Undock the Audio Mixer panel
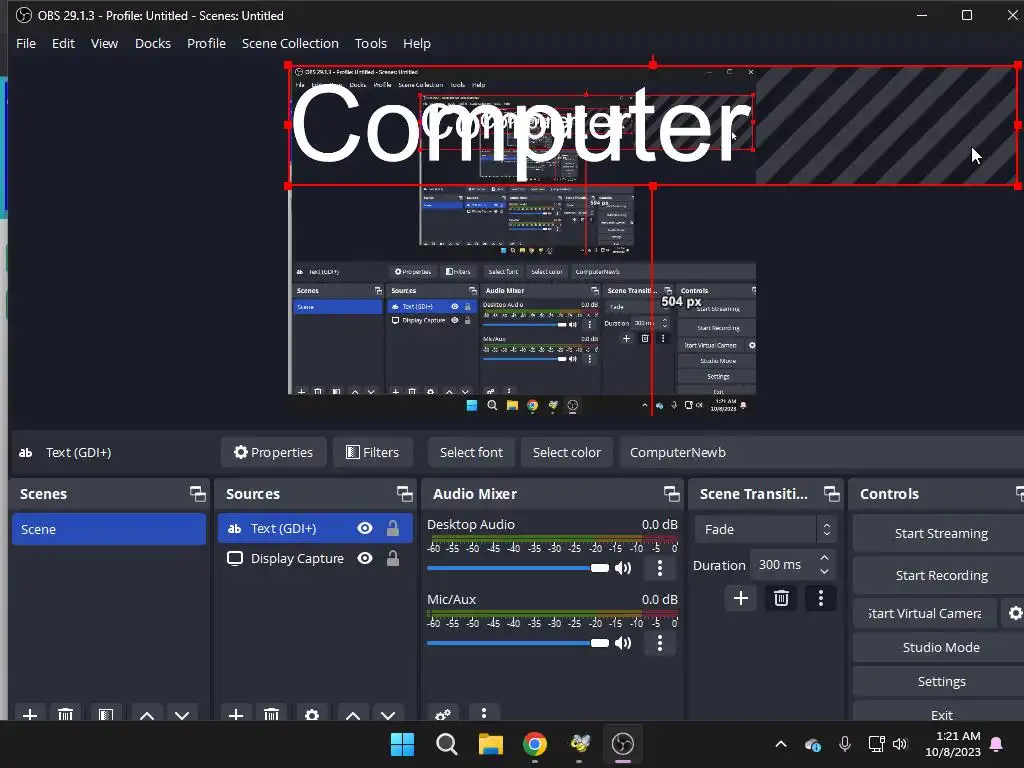The width and height of the screenshot is (1024, 768). click(x=671, y=494)
